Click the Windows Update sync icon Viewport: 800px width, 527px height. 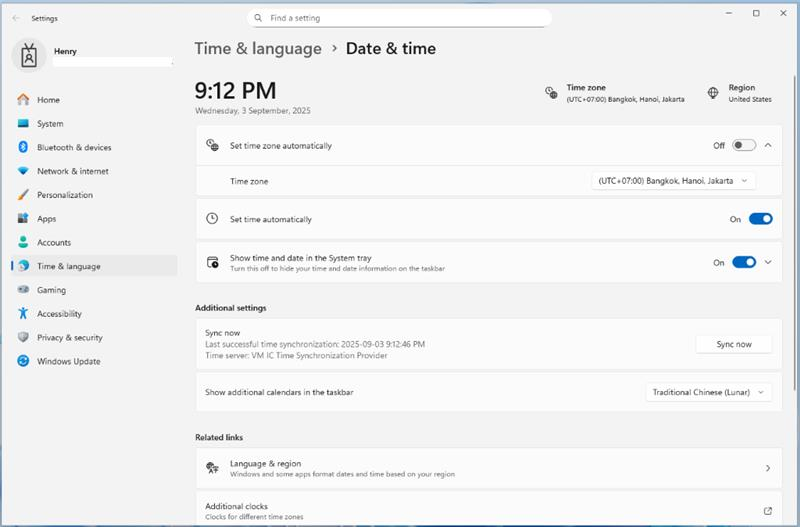tap(23, 361)
